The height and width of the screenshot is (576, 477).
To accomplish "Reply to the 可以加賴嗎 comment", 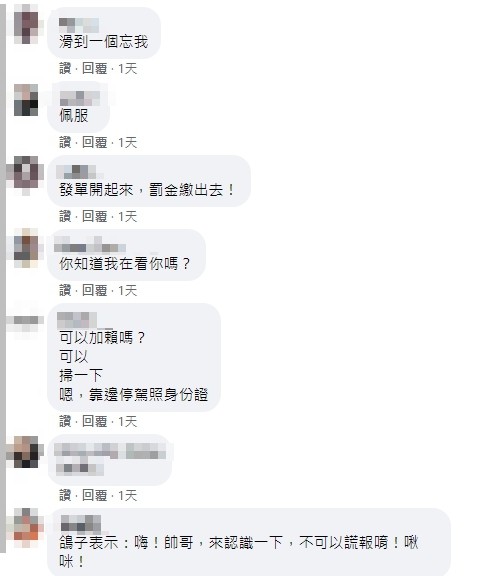I will (94, 421).
